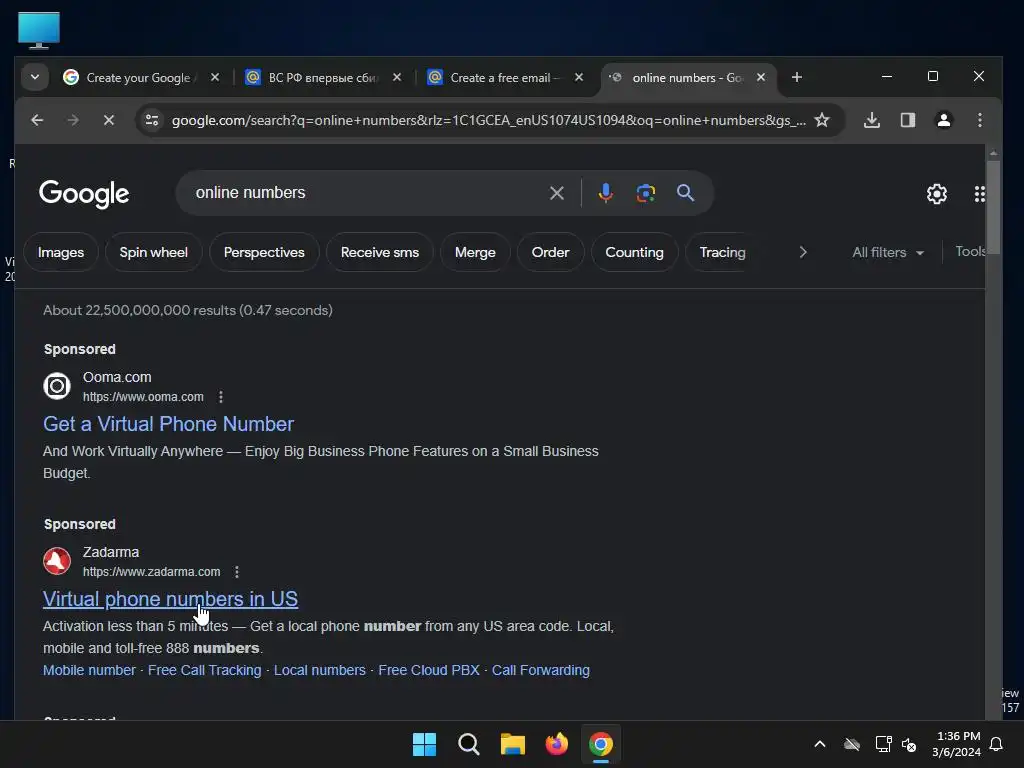Open the Local numbers sitelink

pyautogui.click(x=319, y=671)
